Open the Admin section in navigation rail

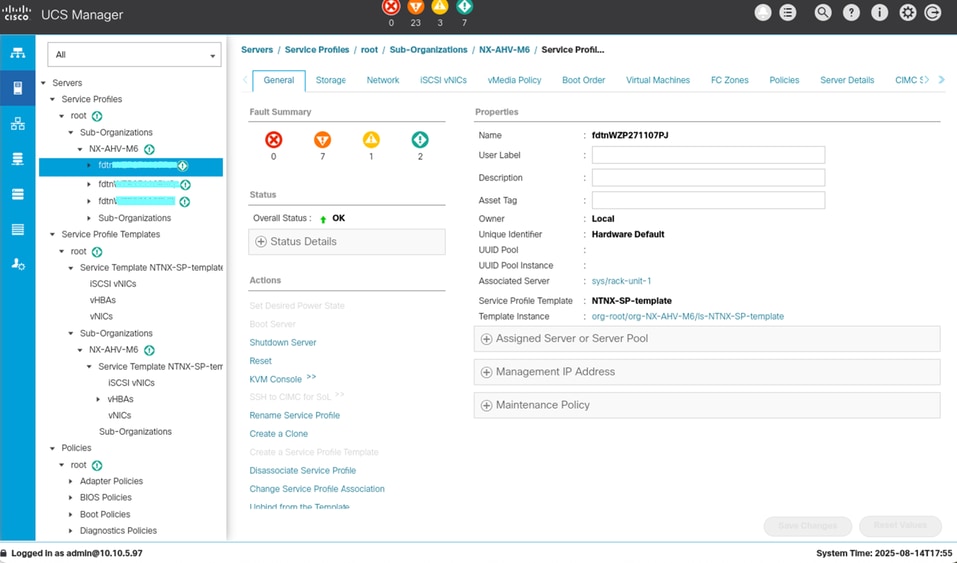(x=18, y=264)
